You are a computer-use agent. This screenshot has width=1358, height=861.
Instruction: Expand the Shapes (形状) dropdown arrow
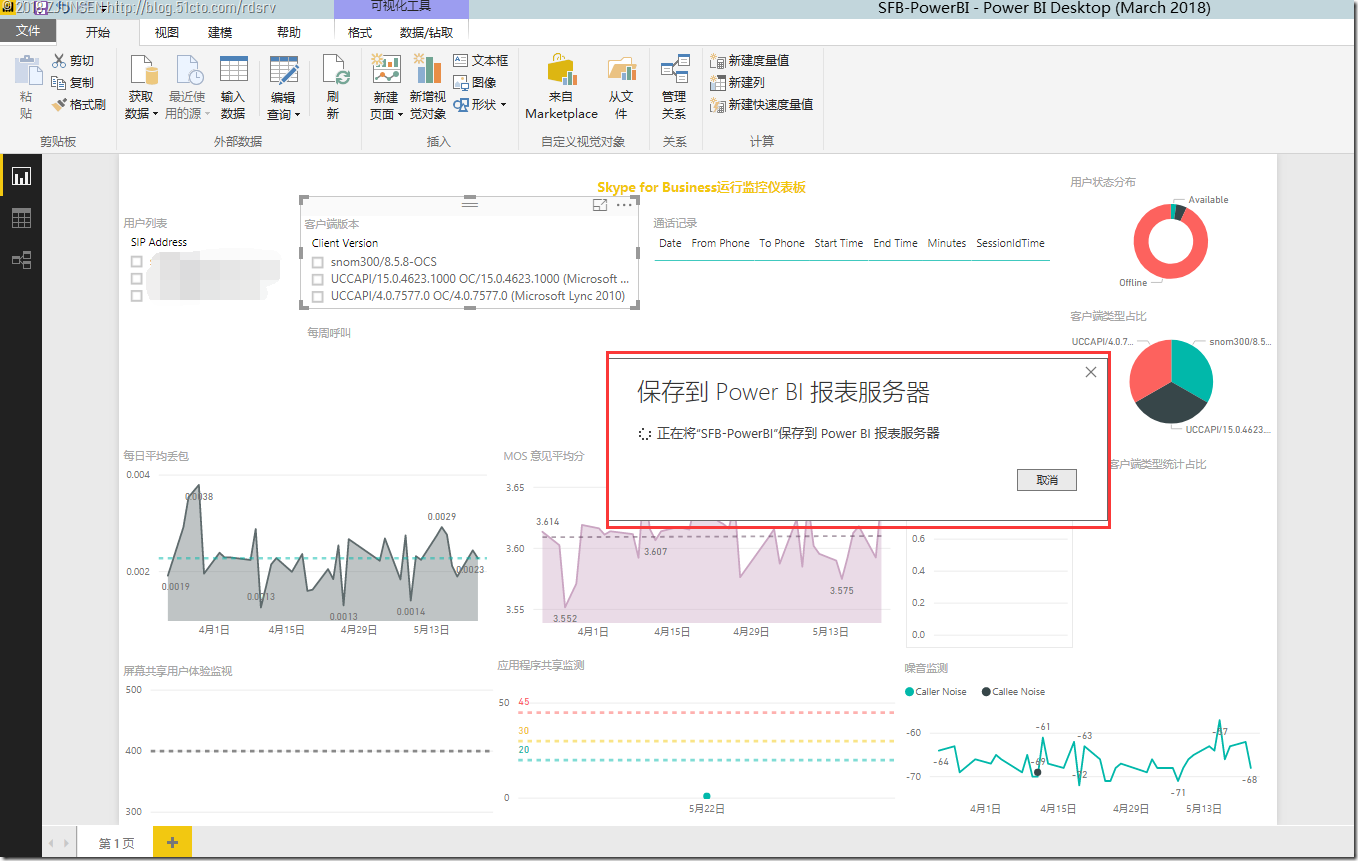point(503,104)
